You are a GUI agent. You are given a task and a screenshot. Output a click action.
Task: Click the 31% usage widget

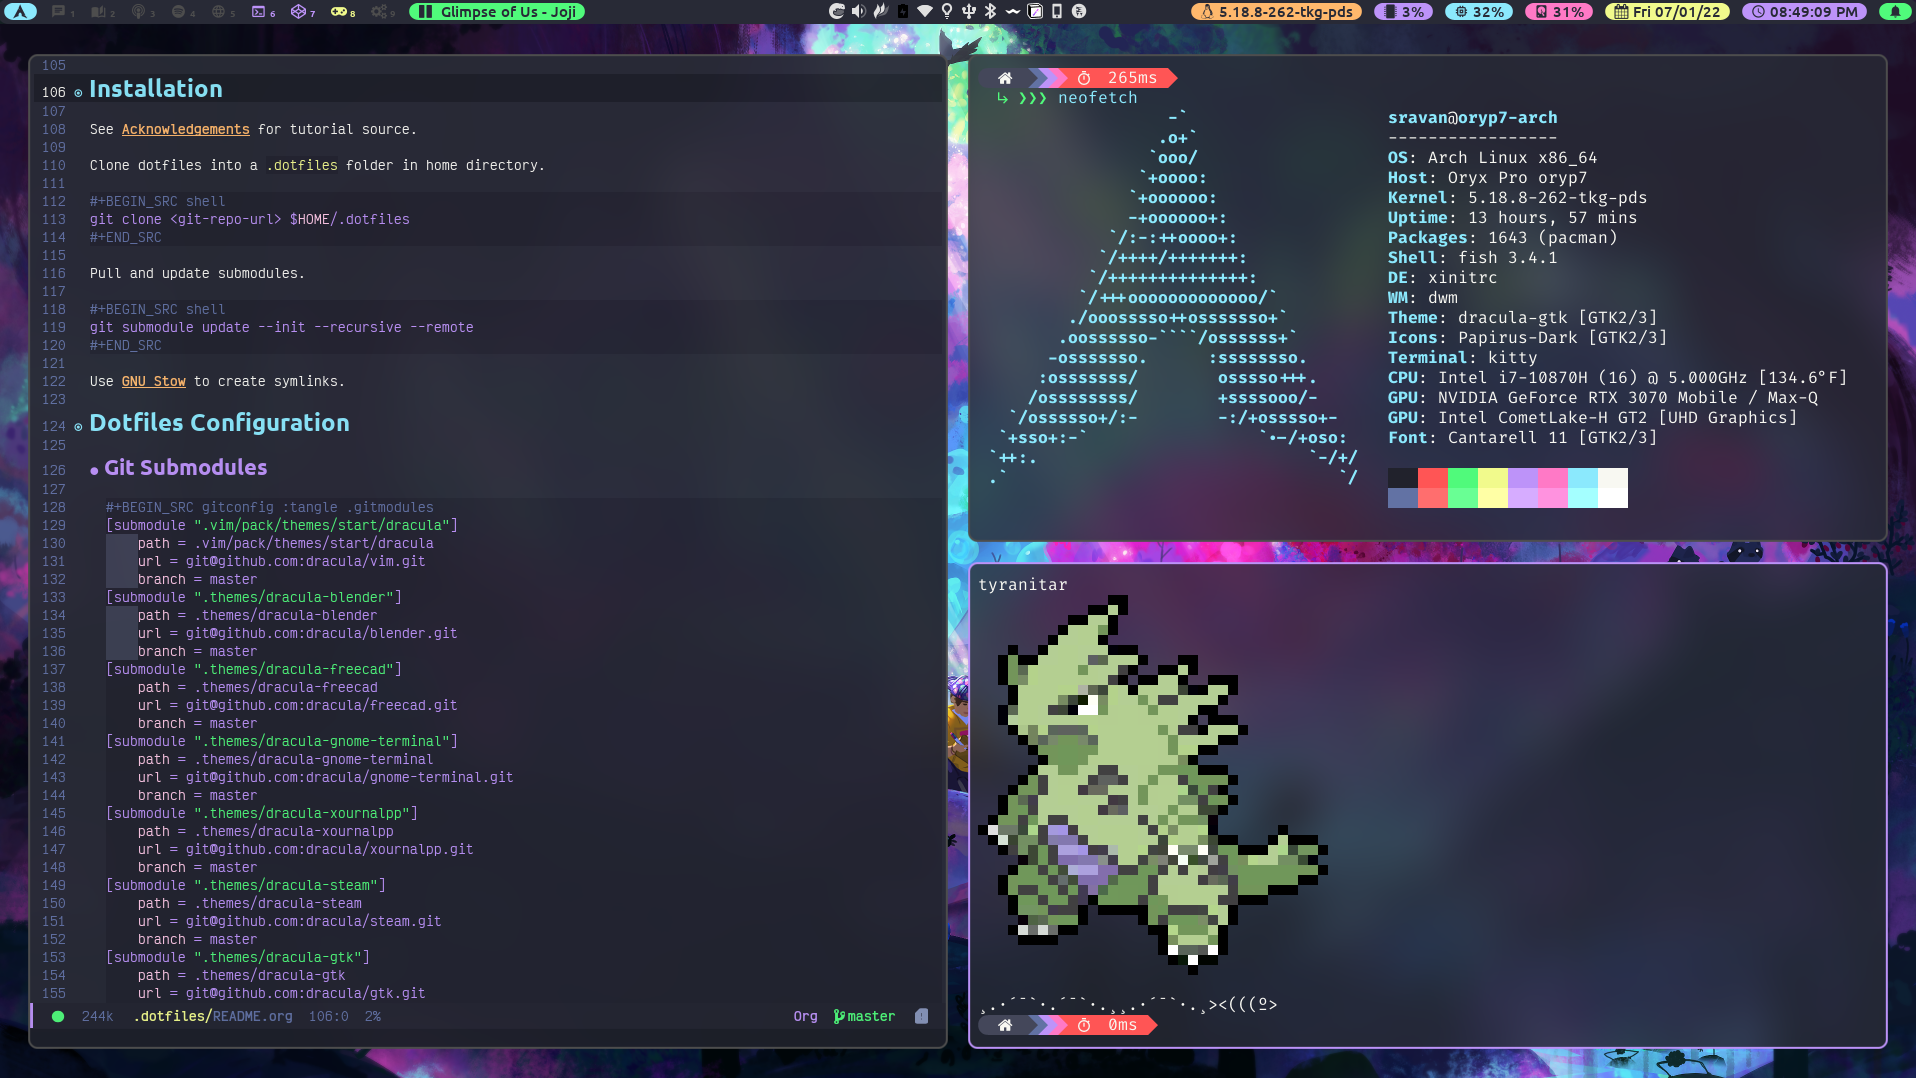click(1559, 12)
